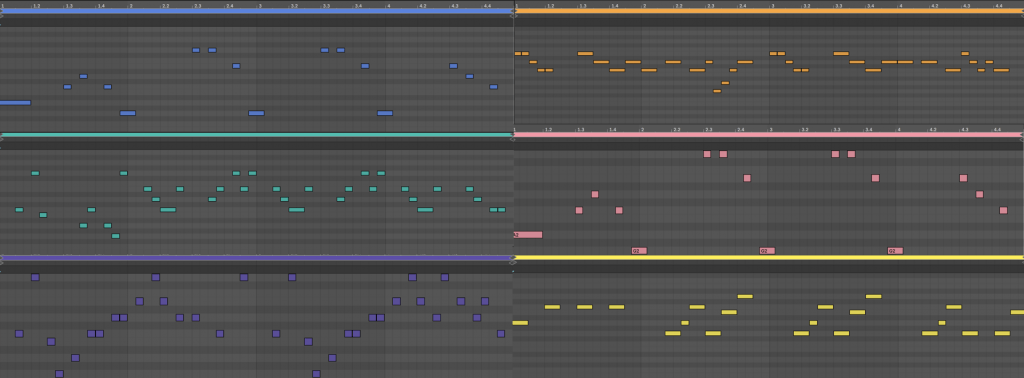Select the pink clip loop bar
The image size is (1024, 378).
(x=769, y=134)
